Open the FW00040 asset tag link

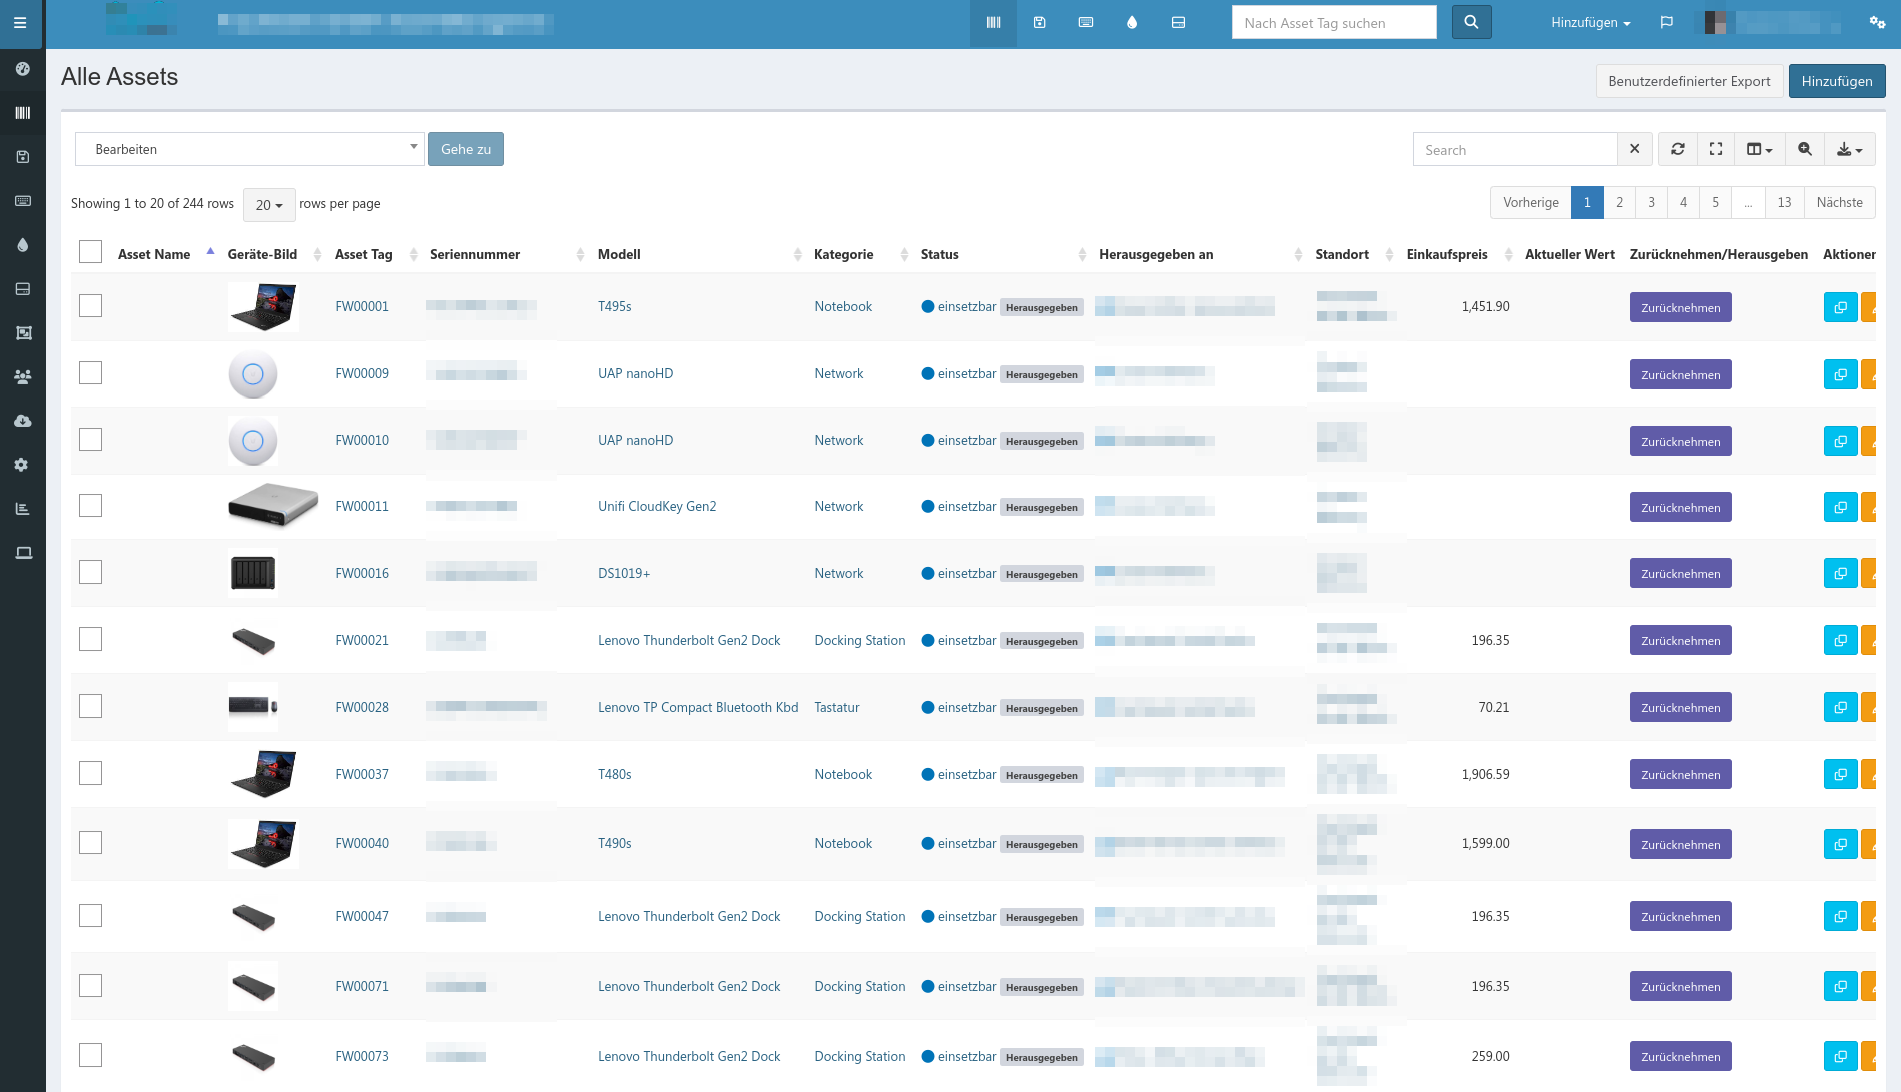362,843
